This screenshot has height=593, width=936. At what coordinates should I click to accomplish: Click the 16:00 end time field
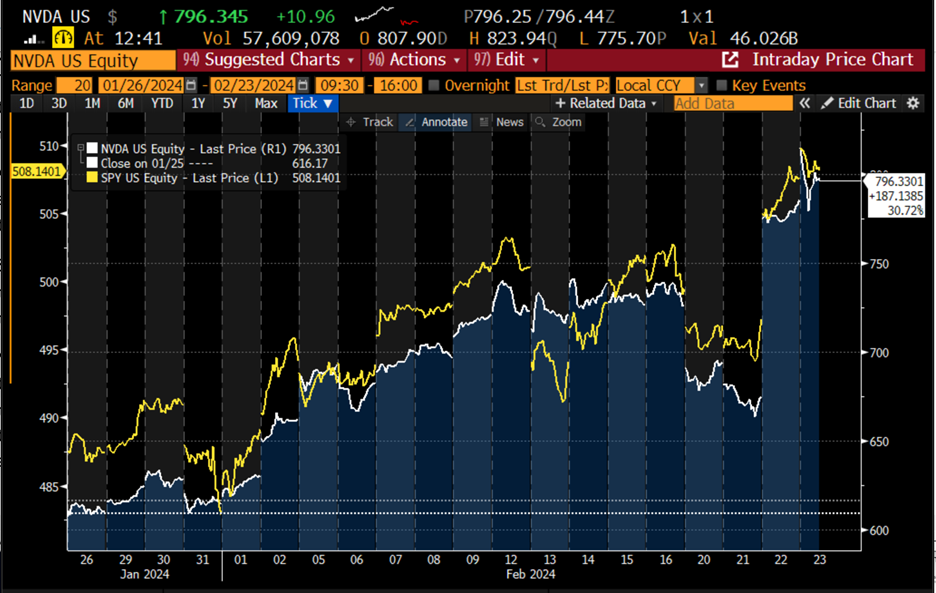point(398,85)
